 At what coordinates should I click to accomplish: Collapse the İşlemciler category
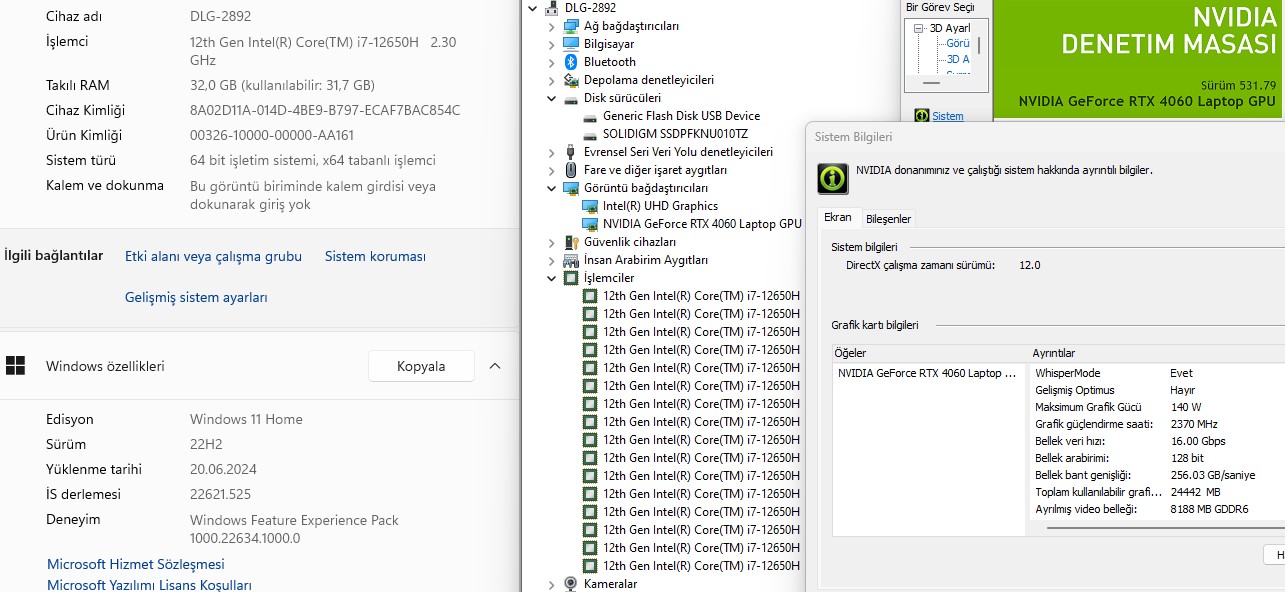click(551, 278)
